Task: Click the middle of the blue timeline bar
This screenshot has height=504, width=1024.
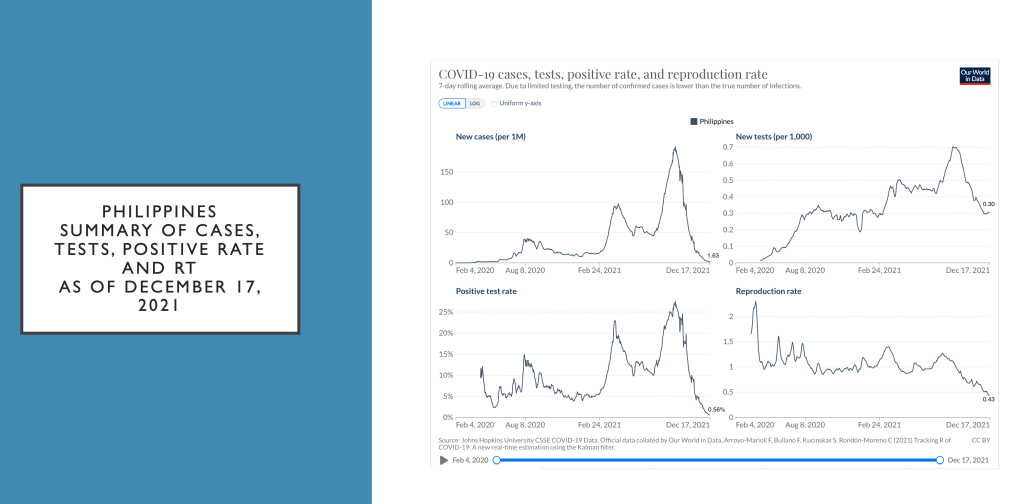Action: [717, 460]
